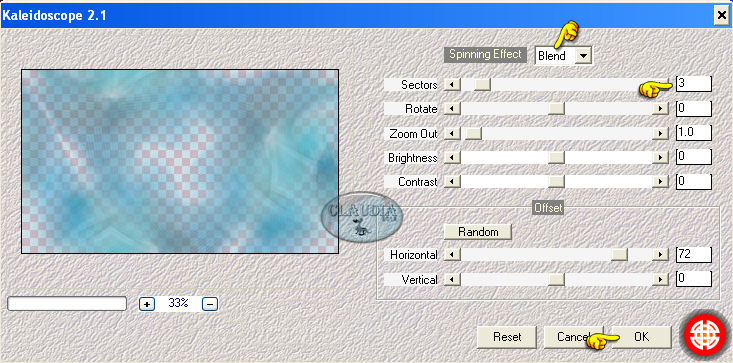Click the 33% preview zoom readout
The width and height of the screenshot is (733, 363).
coord(178,303)
